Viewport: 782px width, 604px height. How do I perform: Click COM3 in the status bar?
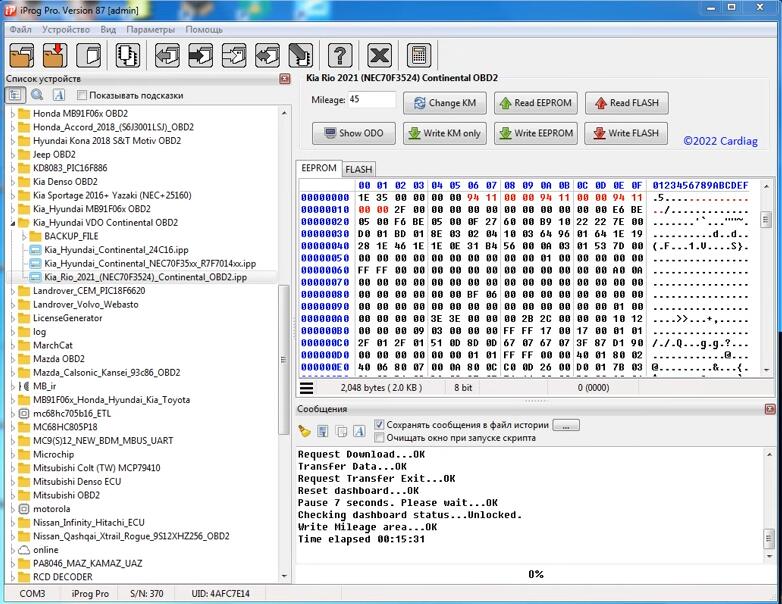click(32, 594)
